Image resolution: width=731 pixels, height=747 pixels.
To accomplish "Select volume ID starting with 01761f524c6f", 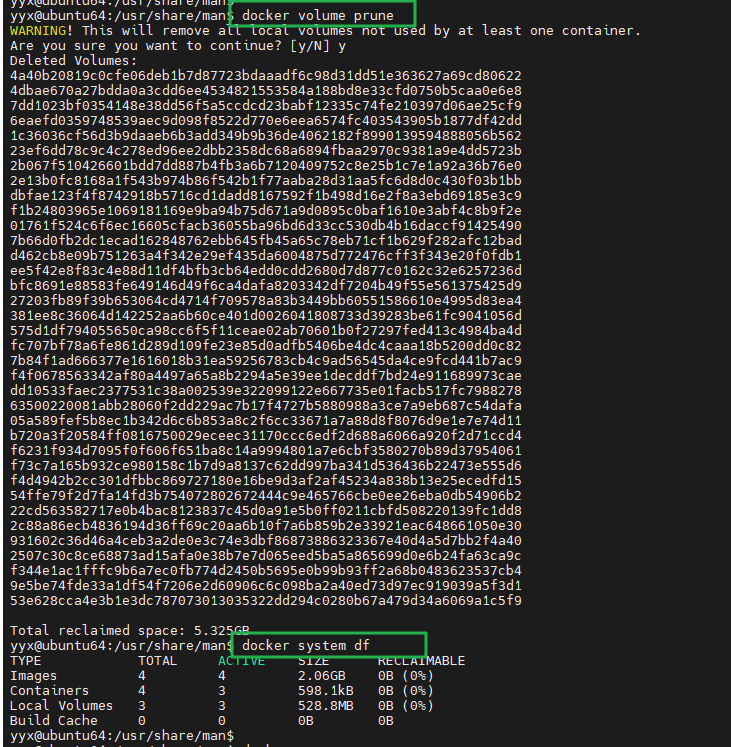I will [x=266, y=226].
